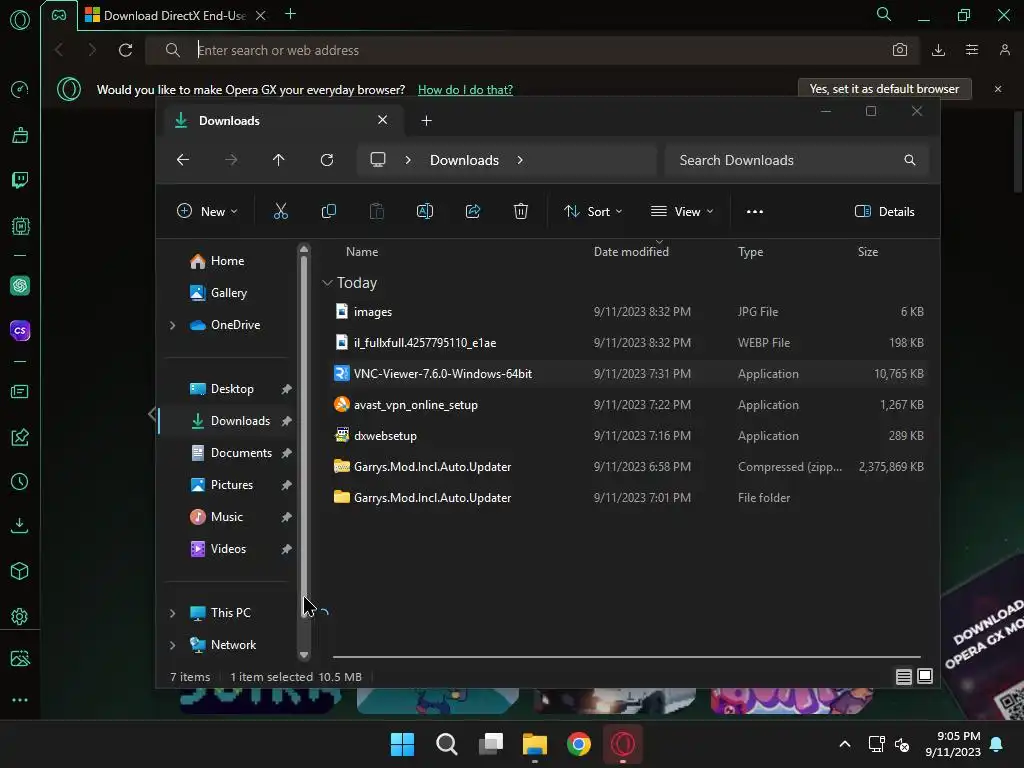The height and width of the screenshot is (768, 1024).
Task: Click the Cut scissors icon in Explorer toolbar
Action: [x=281, y=211]
